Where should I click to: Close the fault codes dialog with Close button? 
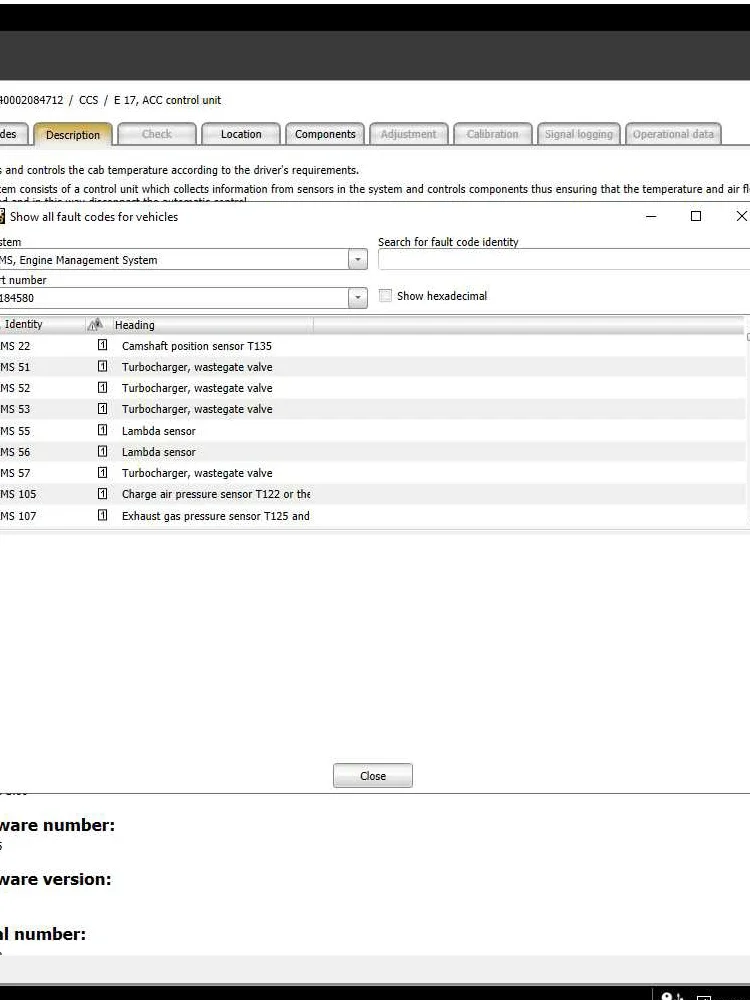click(x=372, y=776)
